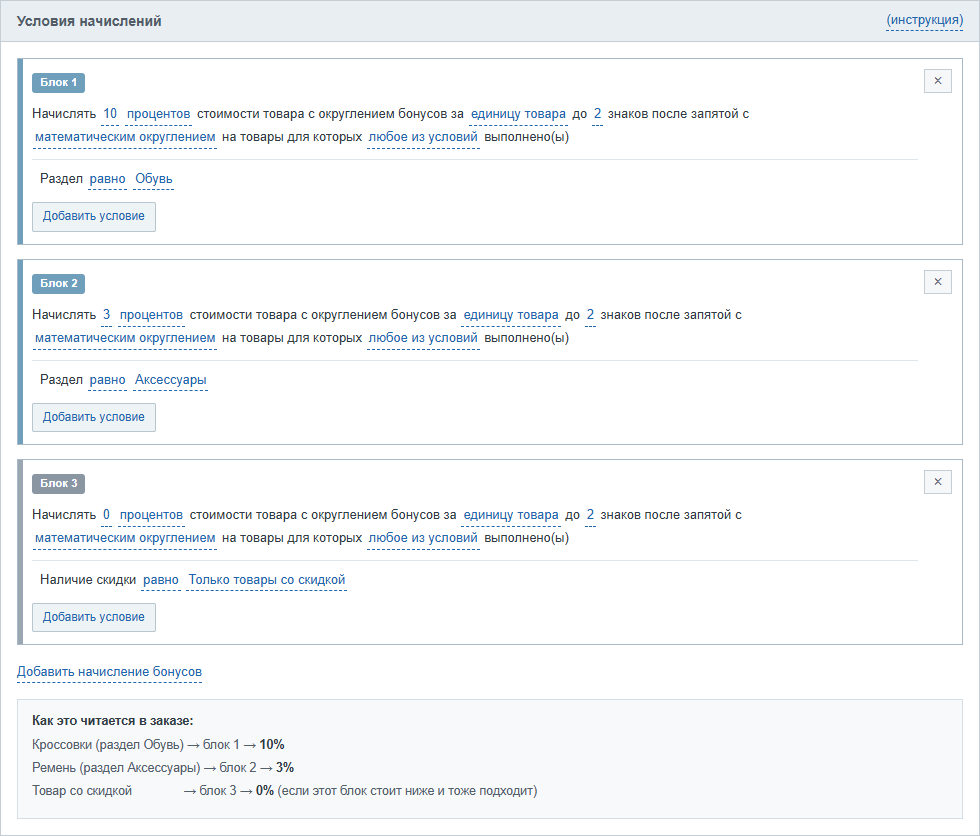This screenshot has height=836, width=980.
Task: Click Добавить условие in Блок 2
Action: (94, 417)
